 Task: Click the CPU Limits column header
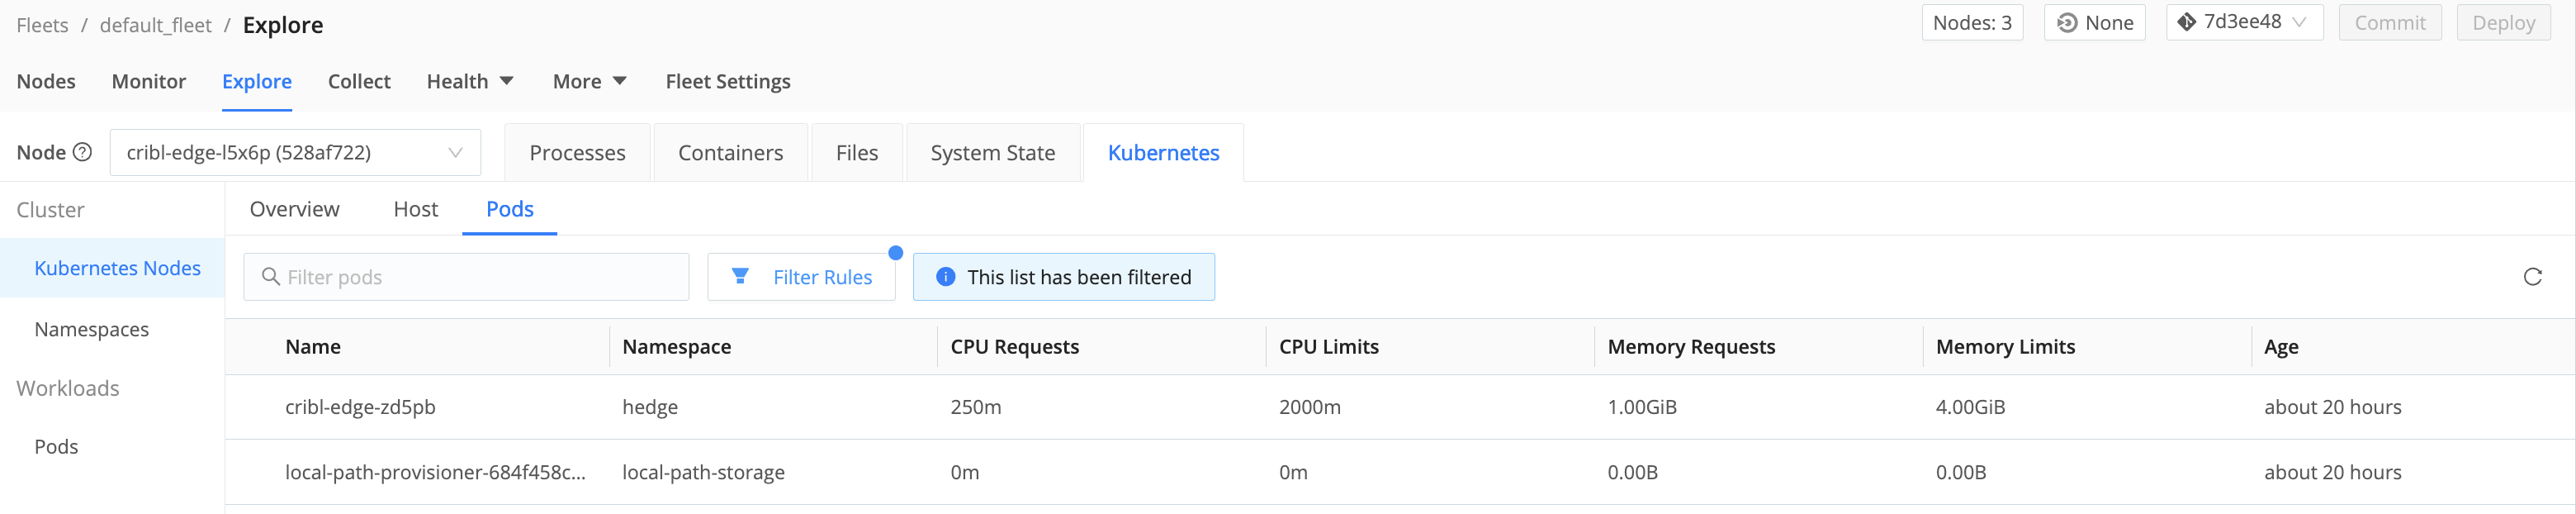point(1328,346)
